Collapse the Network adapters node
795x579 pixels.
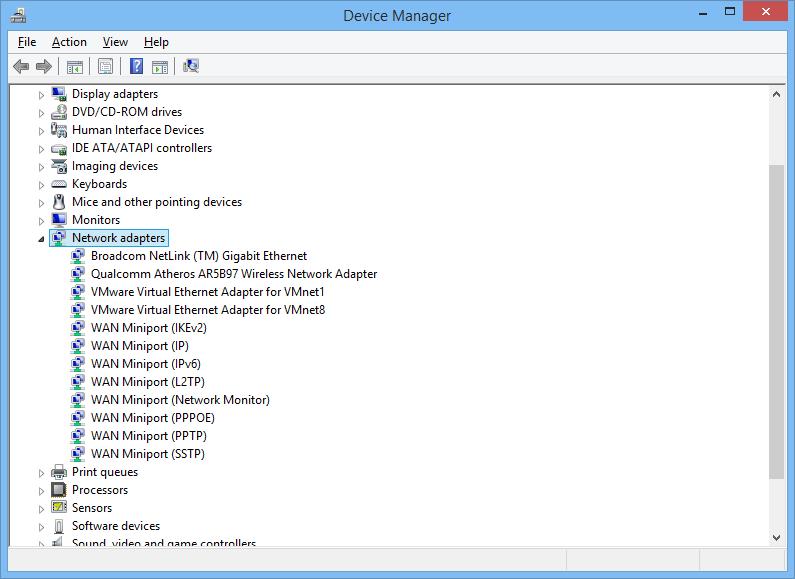click(41, 239)
